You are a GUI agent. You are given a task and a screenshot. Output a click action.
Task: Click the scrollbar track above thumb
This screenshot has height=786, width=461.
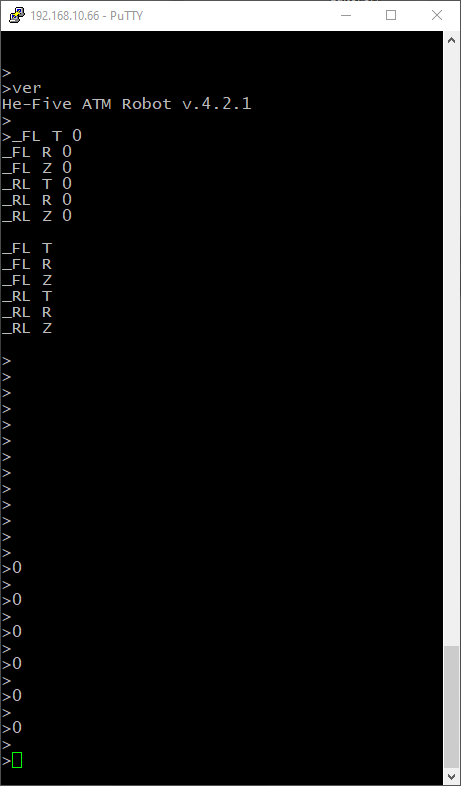[452, 348]
